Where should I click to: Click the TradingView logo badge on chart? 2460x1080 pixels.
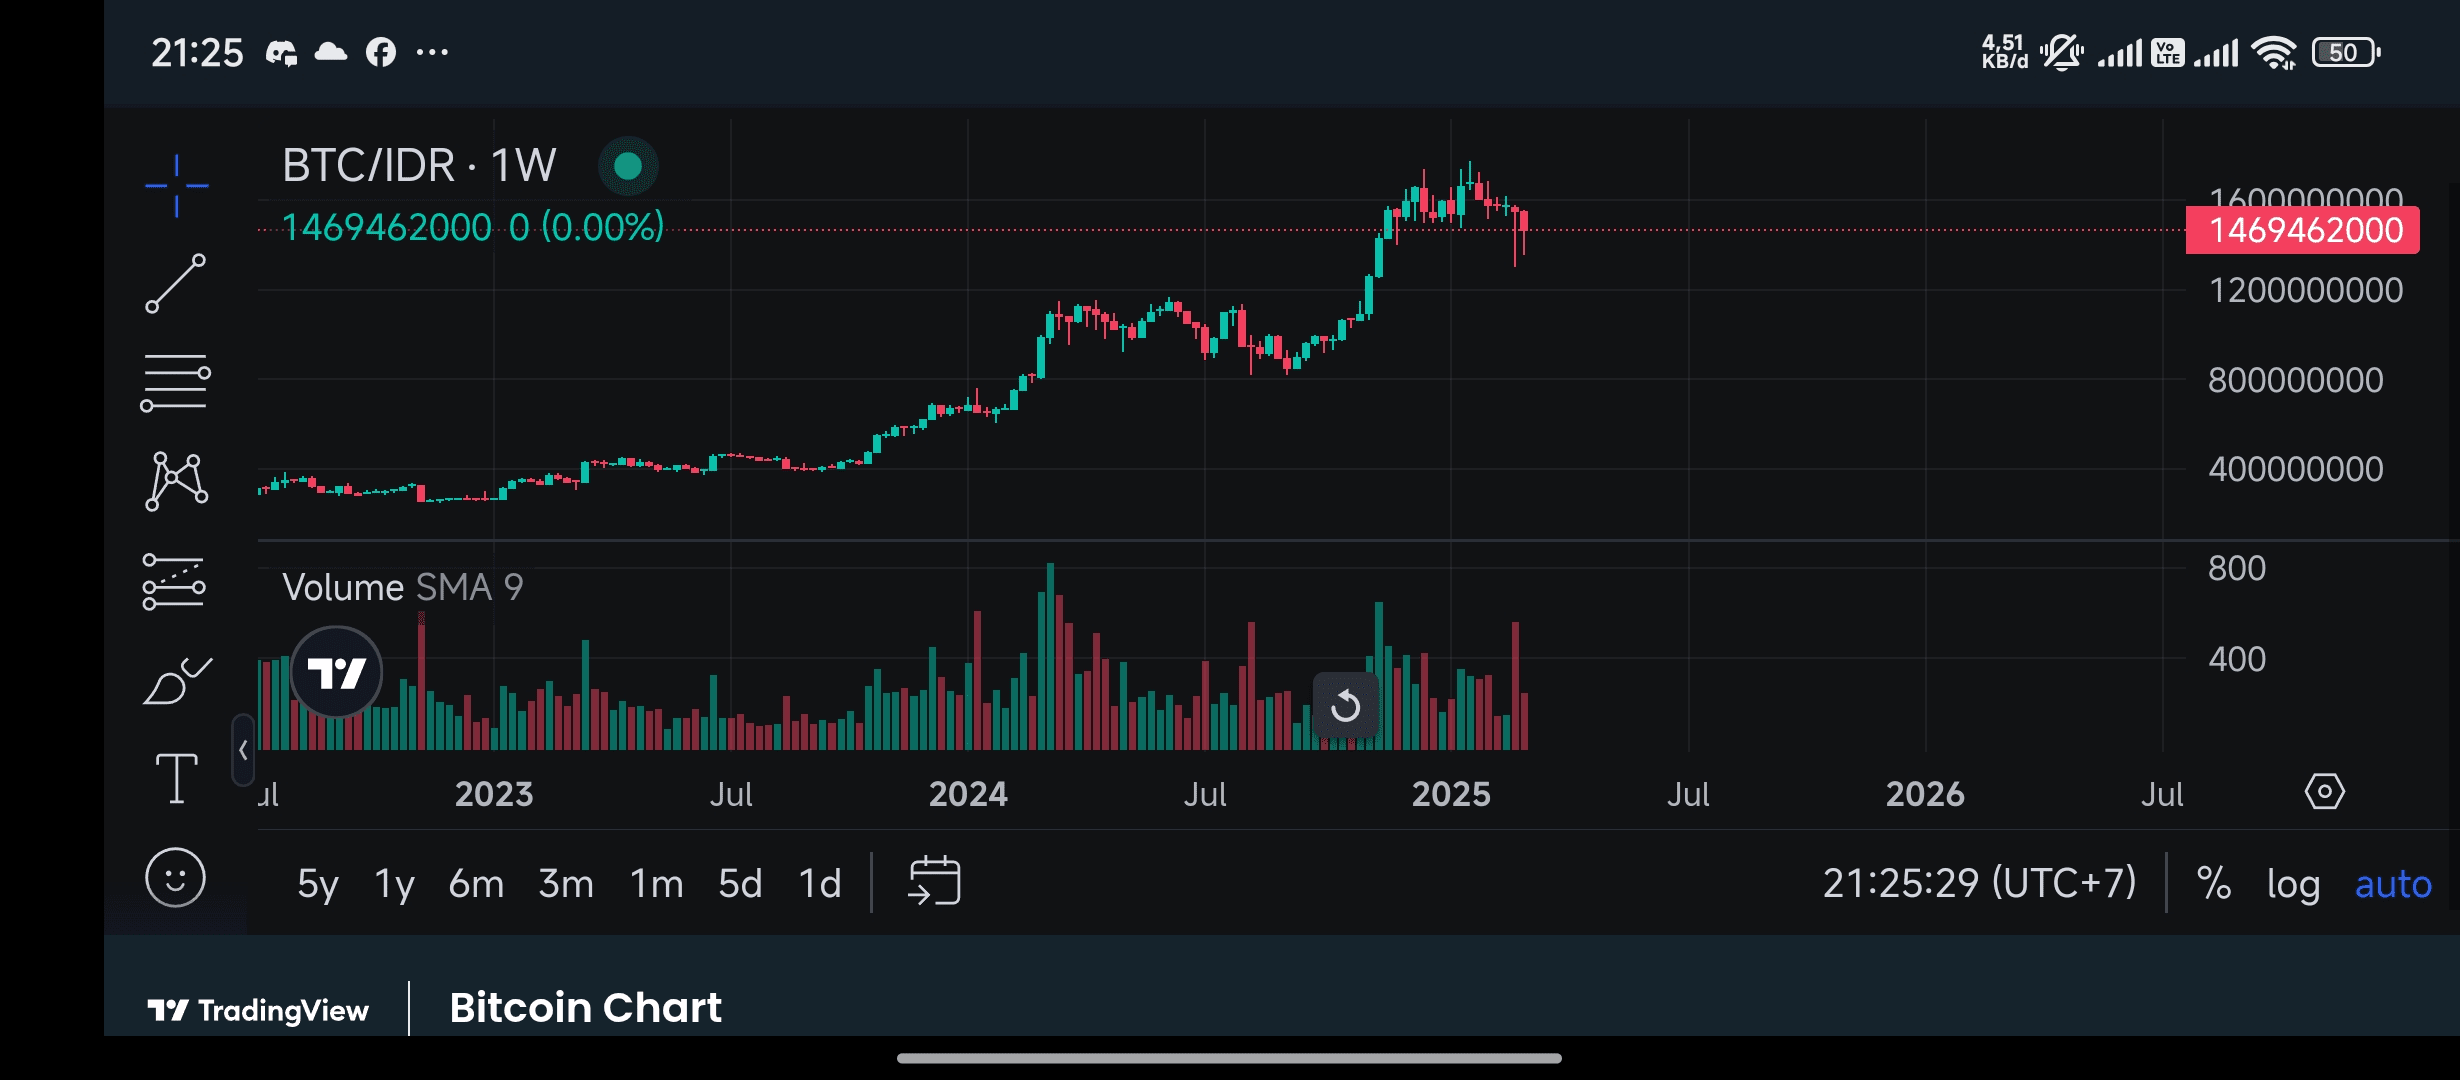pyautogui.click(x=336, y=673)
